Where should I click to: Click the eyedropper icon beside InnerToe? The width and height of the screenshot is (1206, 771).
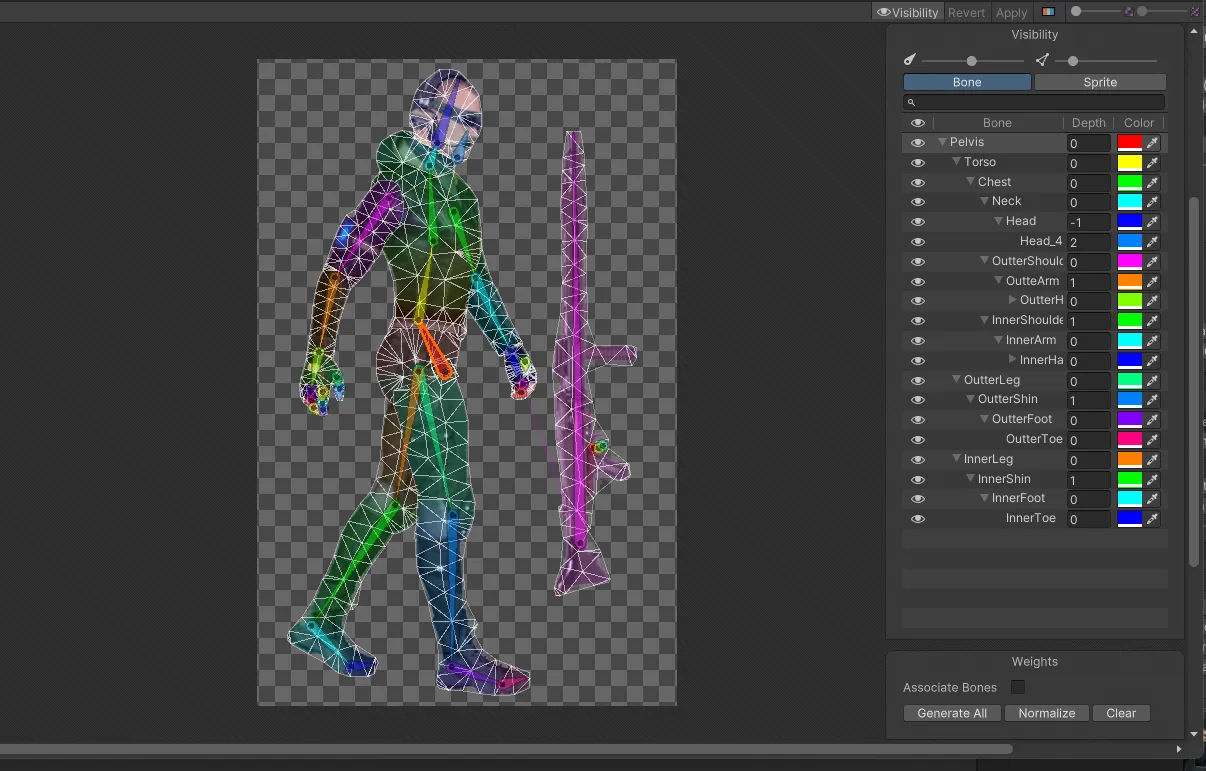point(1152,519)
